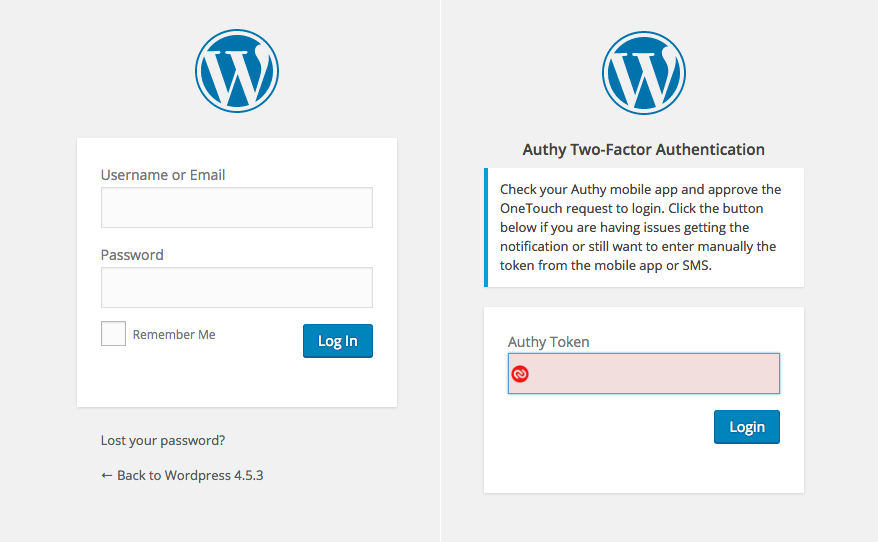Click the blue left border of the notice
Screen dimensions: 878x542
(x=486, y=227)
